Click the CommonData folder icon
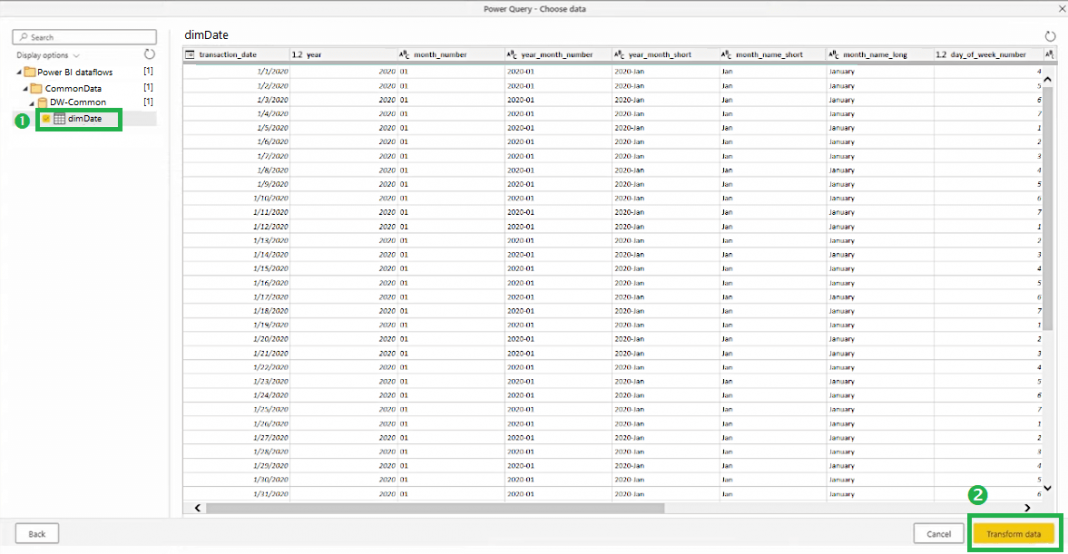 coord(37,88)
